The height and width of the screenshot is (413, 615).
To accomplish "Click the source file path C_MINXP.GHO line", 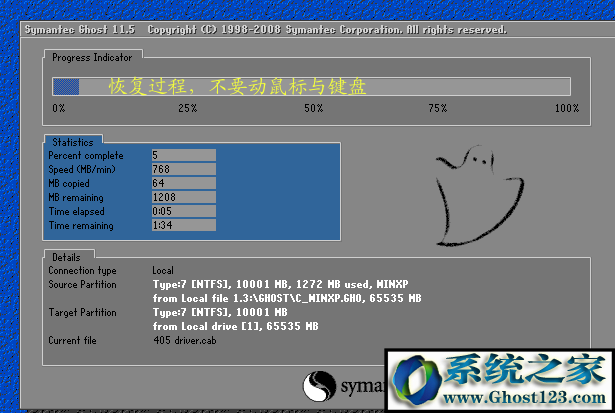I will (x=287, y=298).
